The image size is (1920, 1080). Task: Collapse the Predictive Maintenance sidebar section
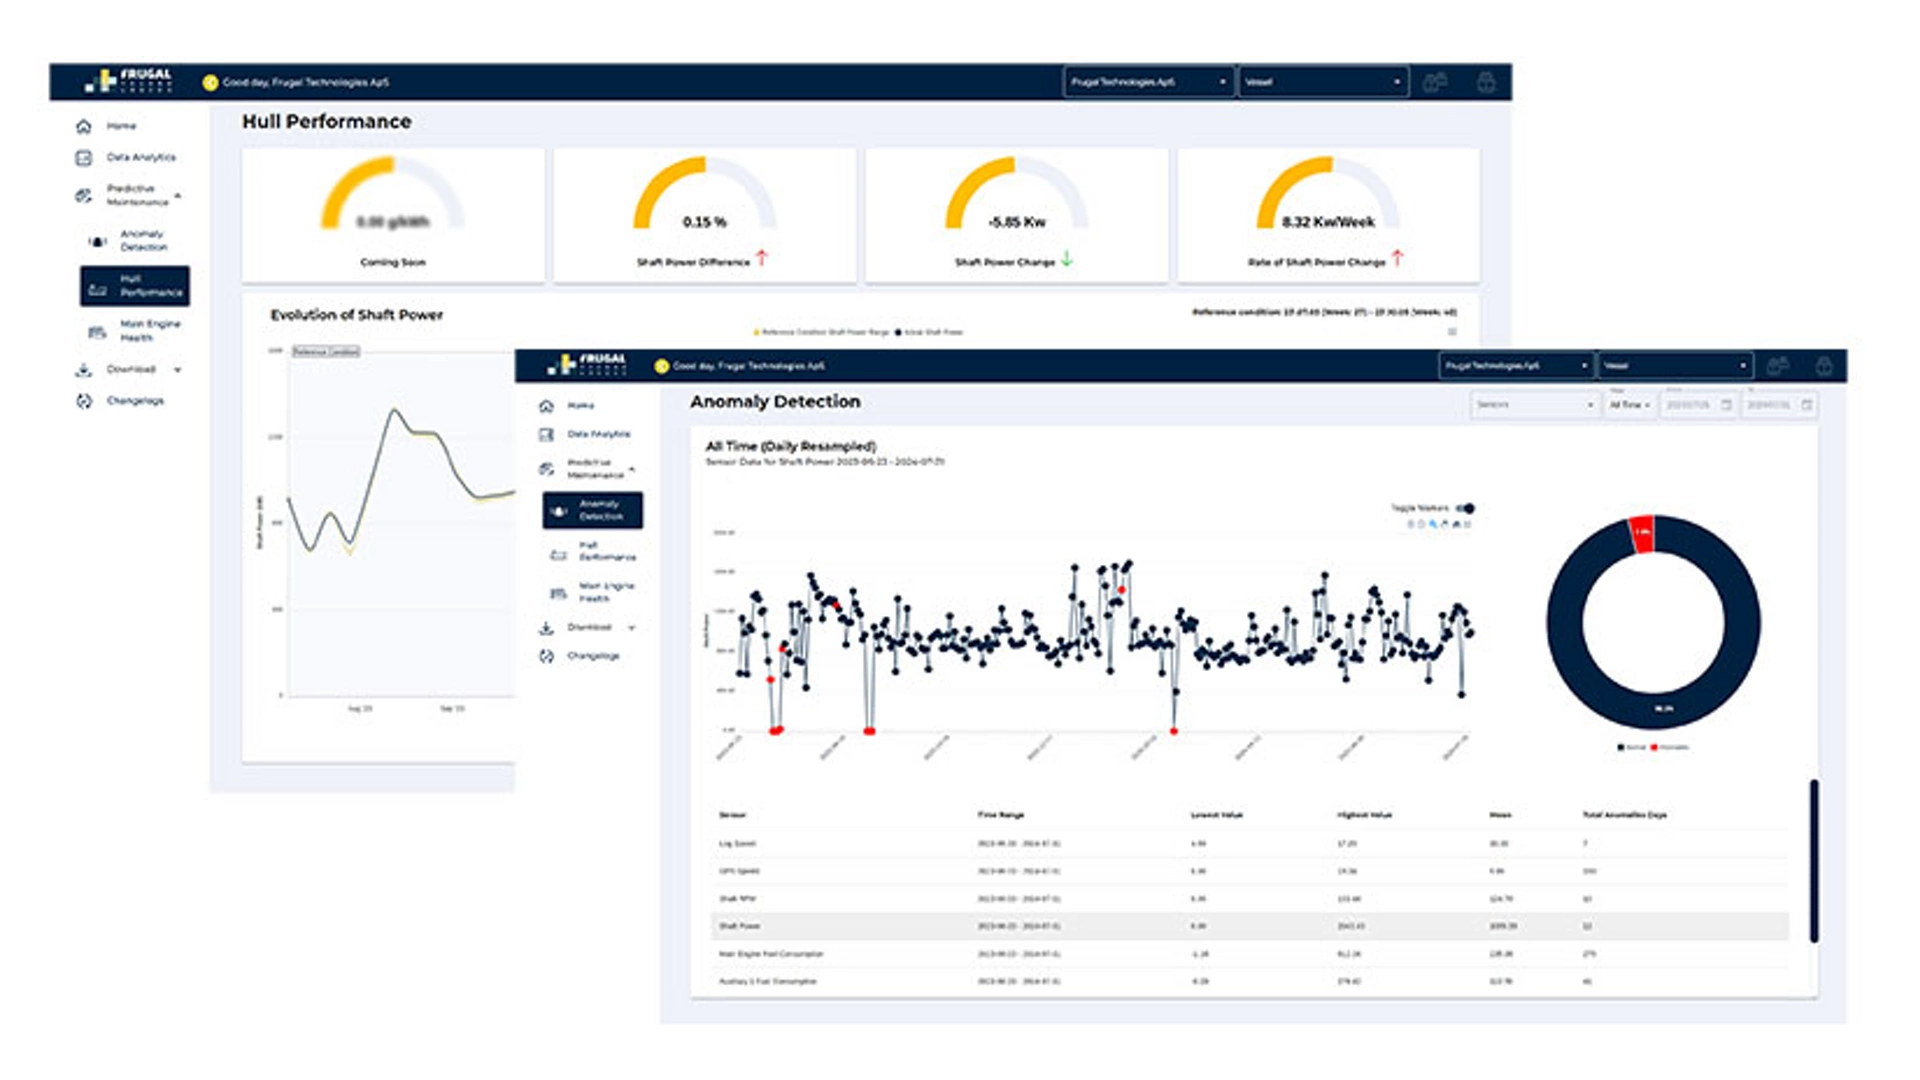coord(631,469)
